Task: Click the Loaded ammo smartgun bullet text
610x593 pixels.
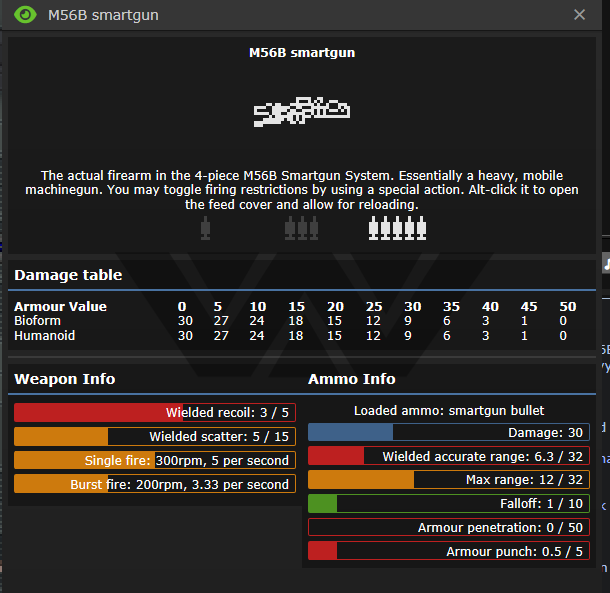Action: point(448,411)
